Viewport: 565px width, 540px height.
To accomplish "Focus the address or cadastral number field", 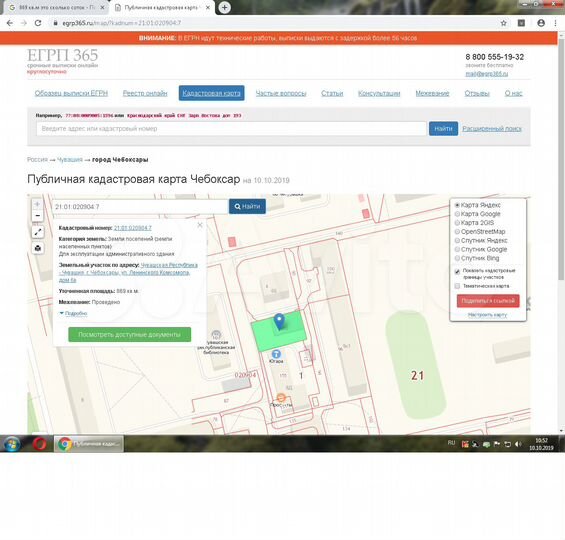I will [231, 129].
